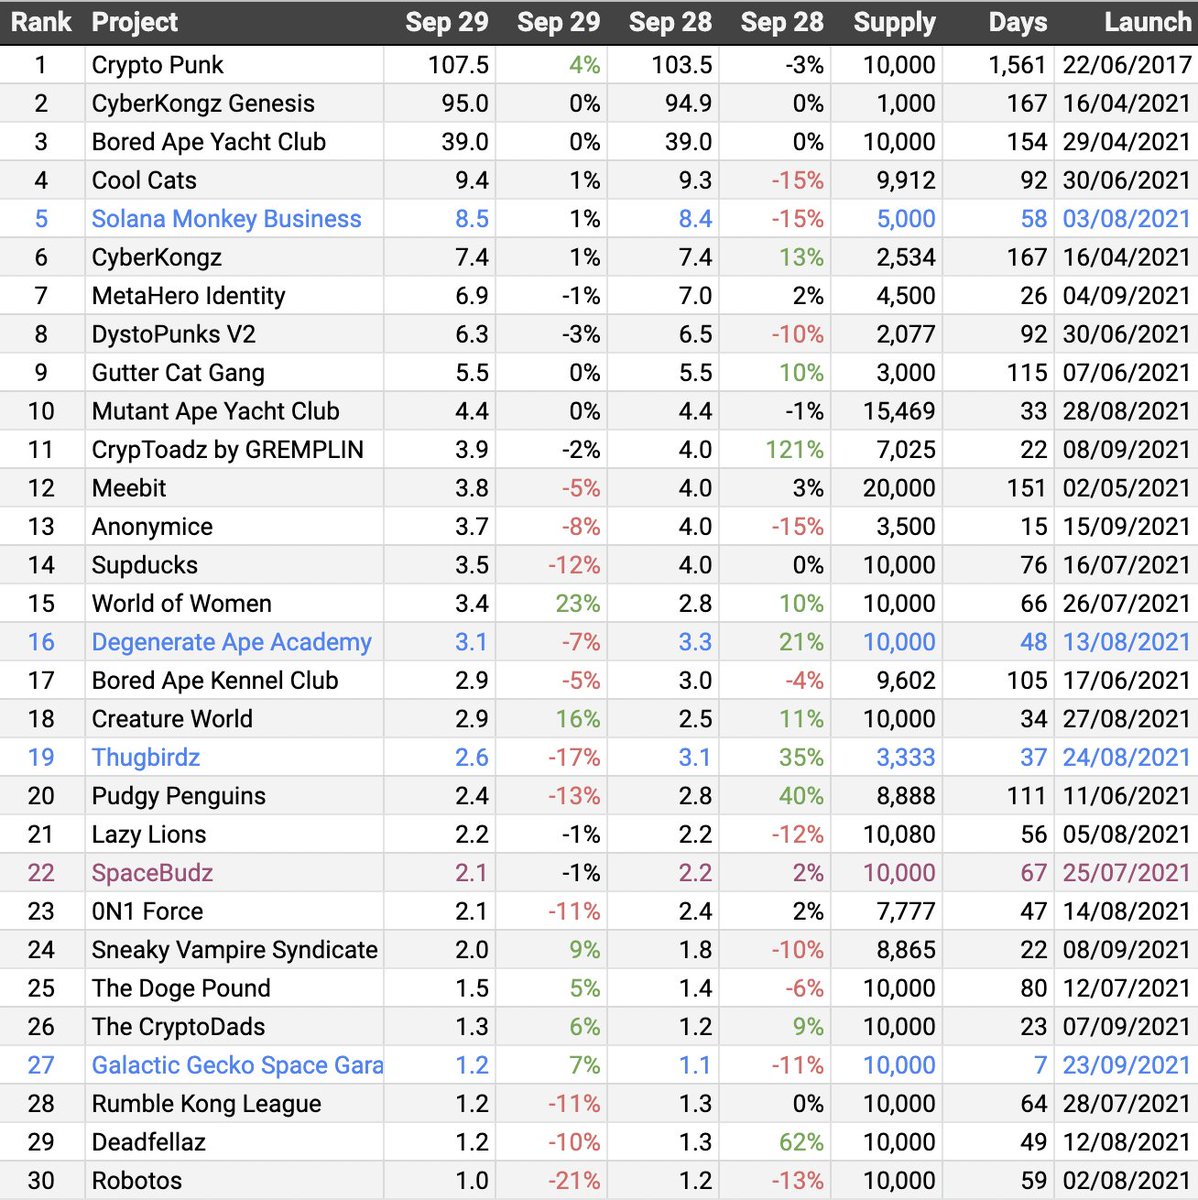Open the Galactic Gecko Space Gara link
This screenshot has width=1198, height=1200.
click(237, 1066)
